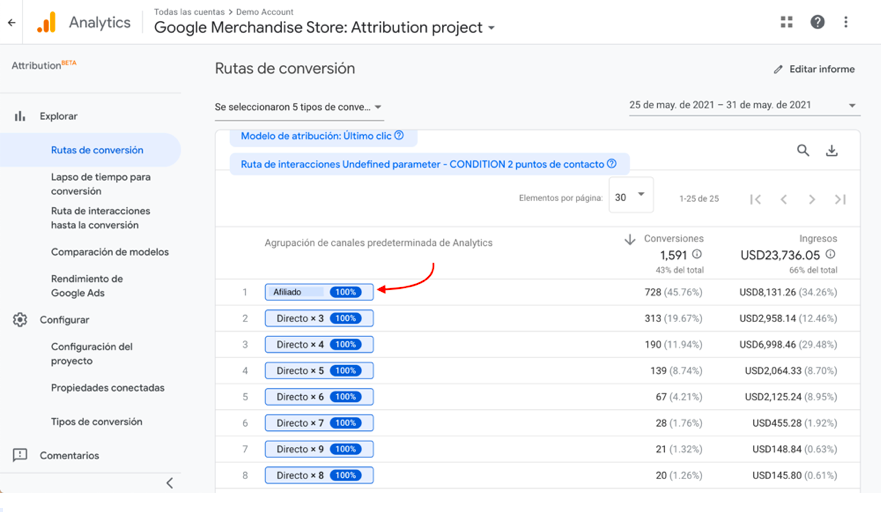Click the sort arrow beside Conversiones
The width and height of the screenshot is (881, 512).
click(x=630, y=239)
